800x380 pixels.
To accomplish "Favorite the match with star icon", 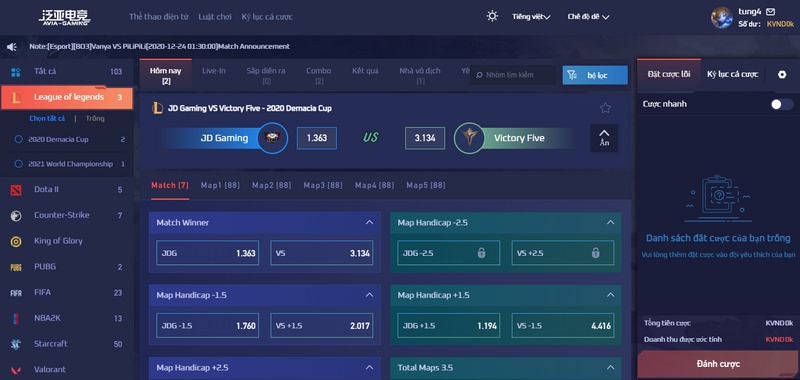I will tap(605, 108).
